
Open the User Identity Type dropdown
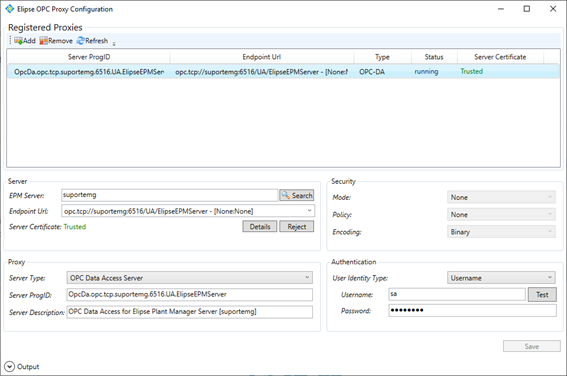point(501,278)
